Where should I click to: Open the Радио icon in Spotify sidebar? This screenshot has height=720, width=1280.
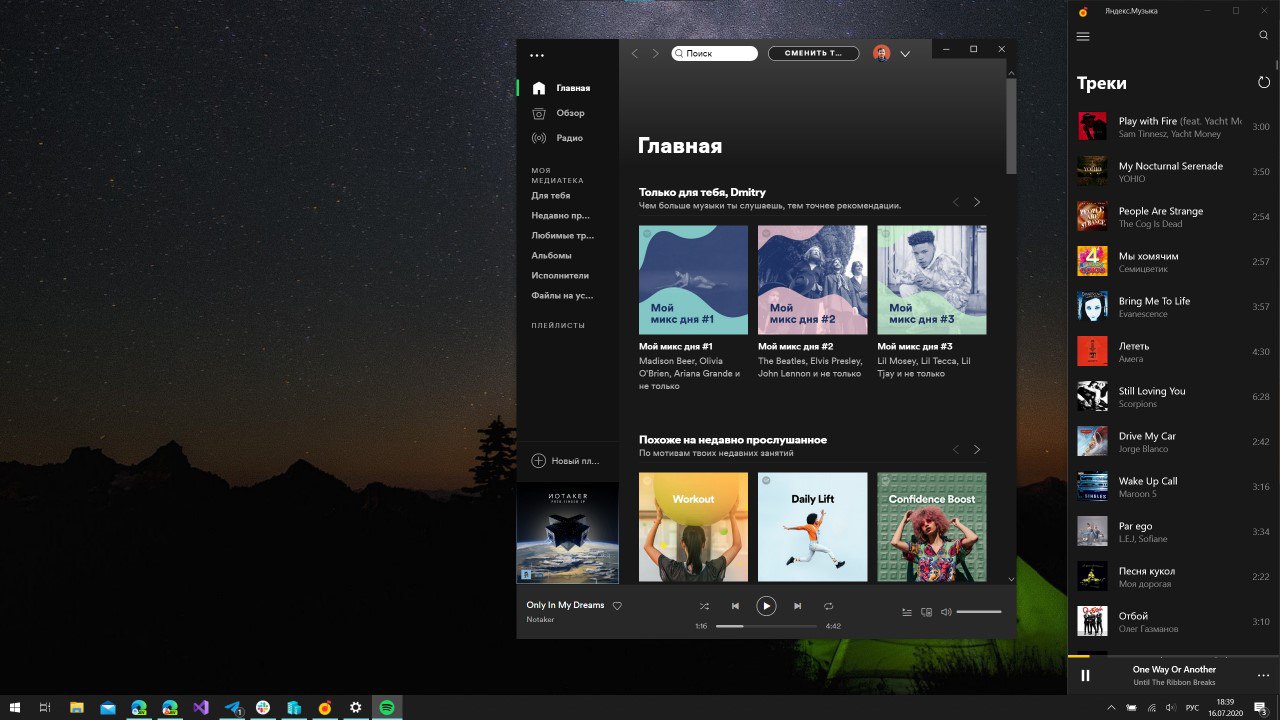click(x=539, y=138)
